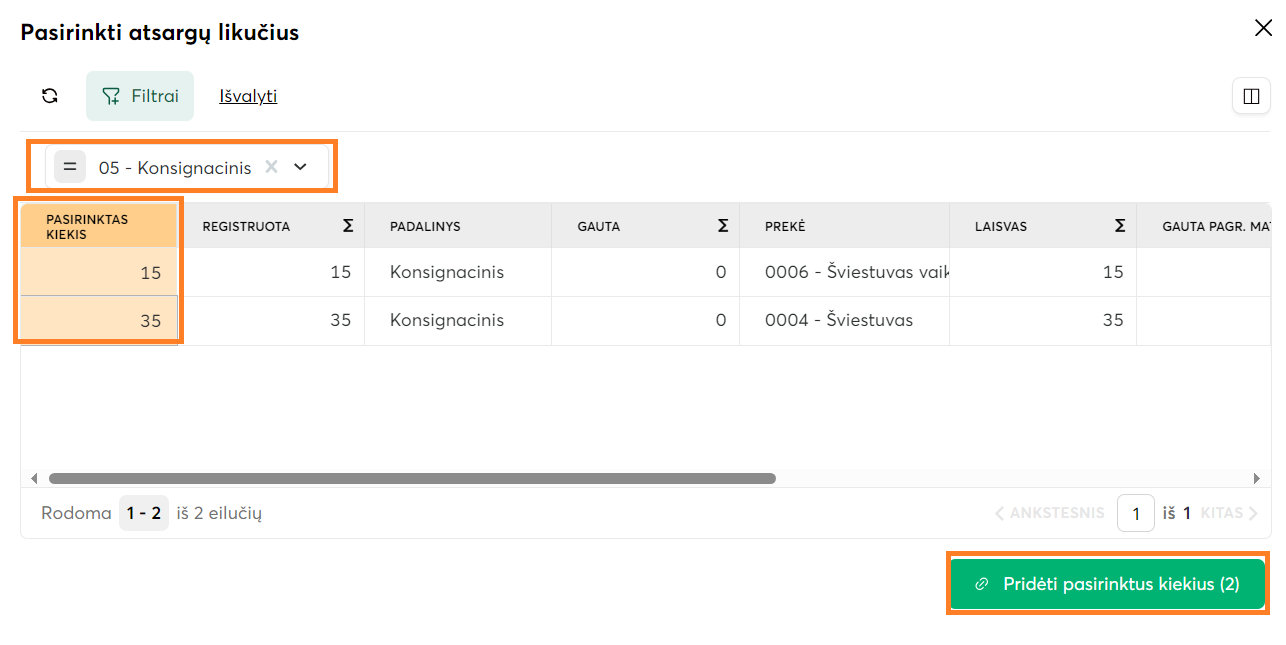The image size is (1286, 645).
Task: Sort by Padalinys column header
Action: (425, 226)
